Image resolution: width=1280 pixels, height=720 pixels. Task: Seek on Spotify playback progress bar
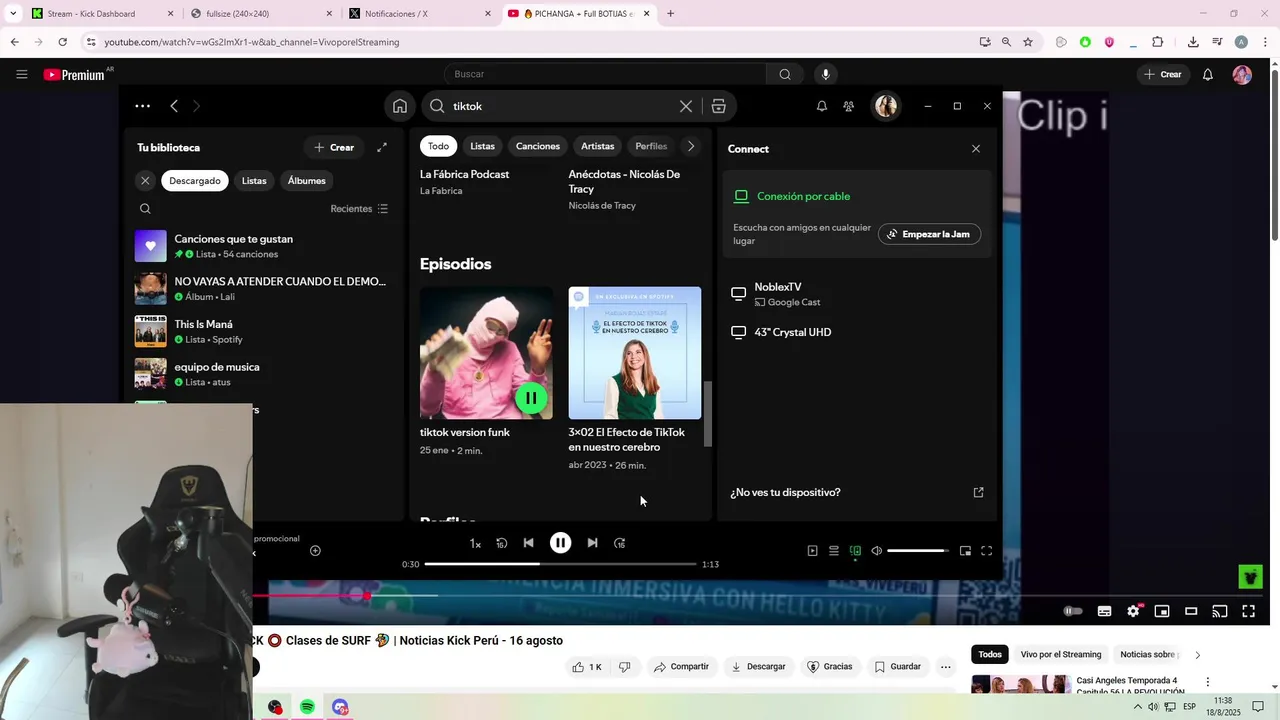click(561, 564)
